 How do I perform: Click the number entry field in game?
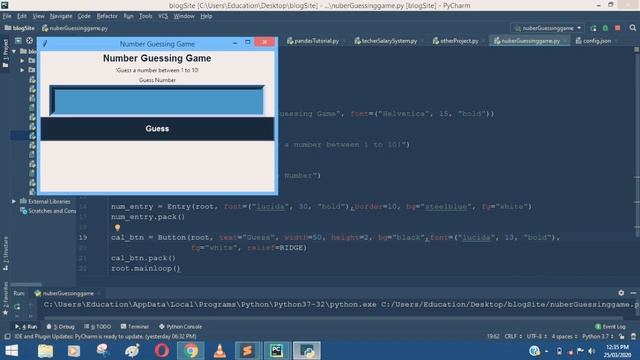point(157,101)
